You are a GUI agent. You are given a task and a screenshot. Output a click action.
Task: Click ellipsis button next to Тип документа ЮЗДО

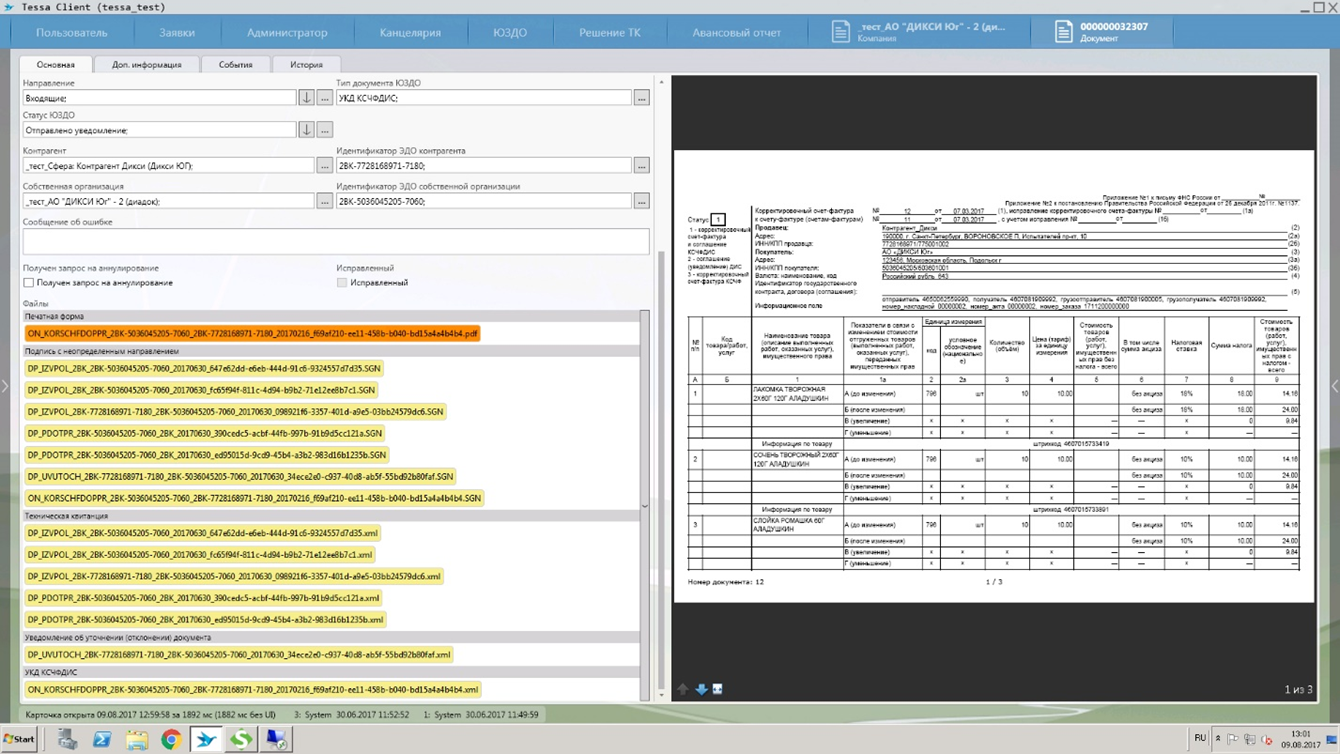[x=641, y=98]
